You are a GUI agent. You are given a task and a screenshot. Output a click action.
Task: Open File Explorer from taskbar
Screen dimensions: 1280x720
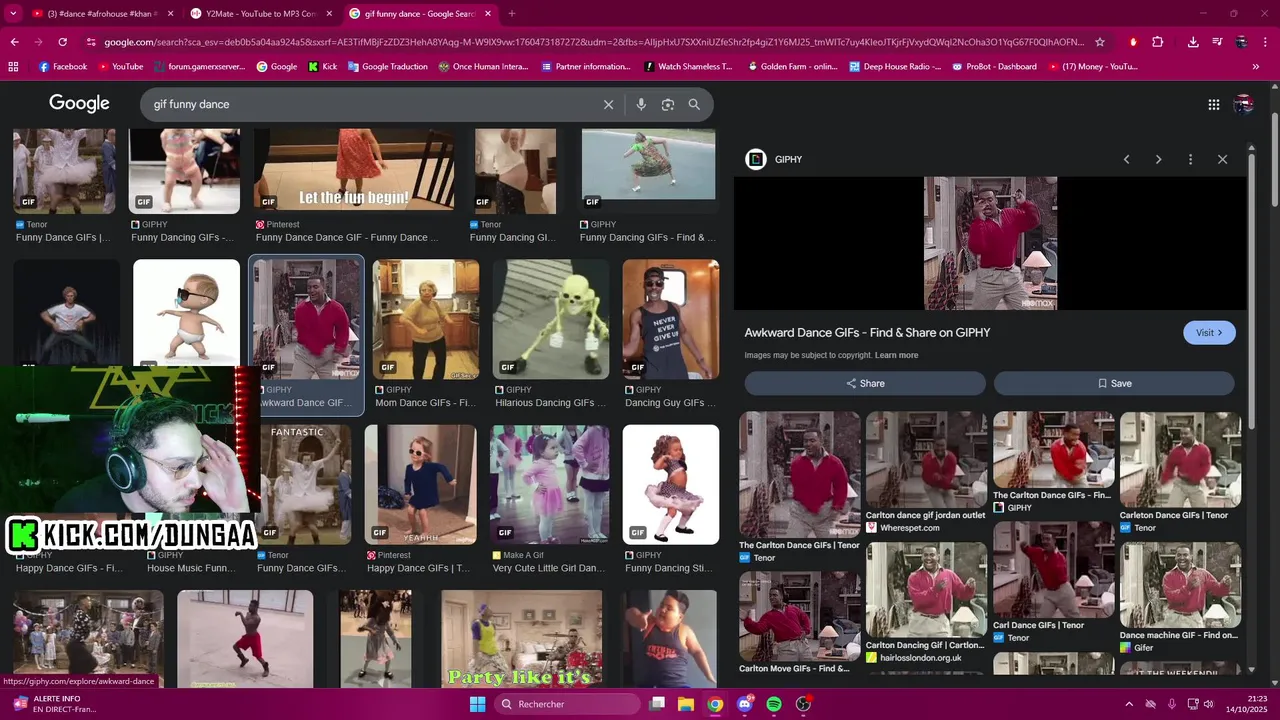686,704
